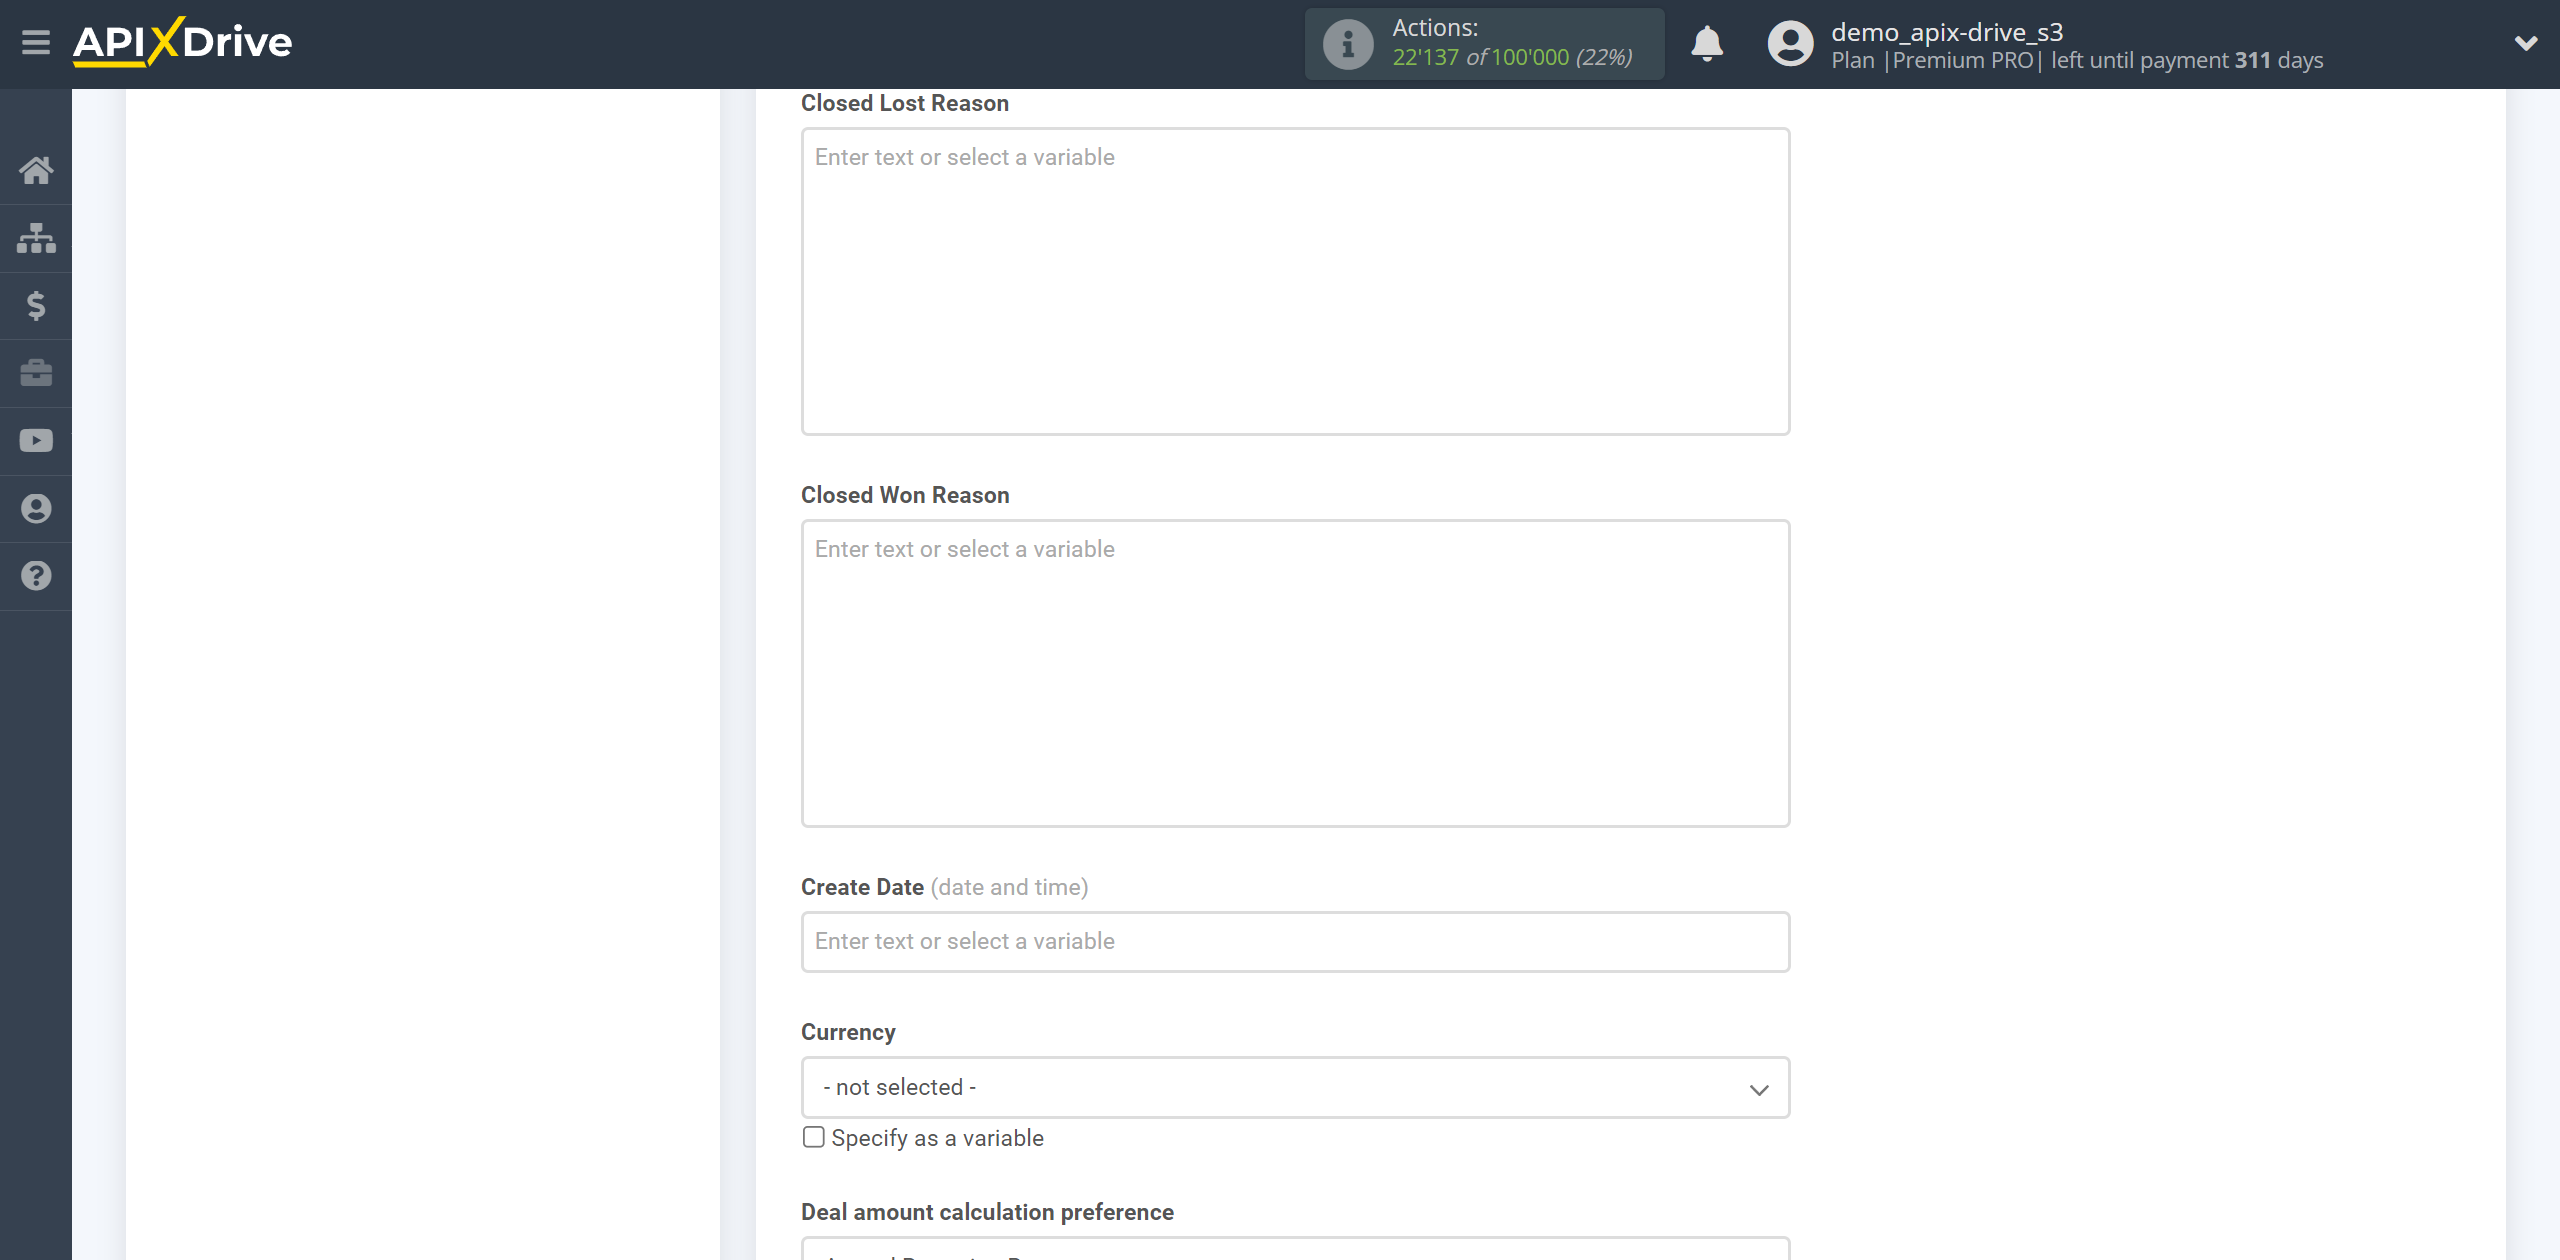Open the briefcase services icon
The image size is (2560, 1260).
tap(36, 373)
